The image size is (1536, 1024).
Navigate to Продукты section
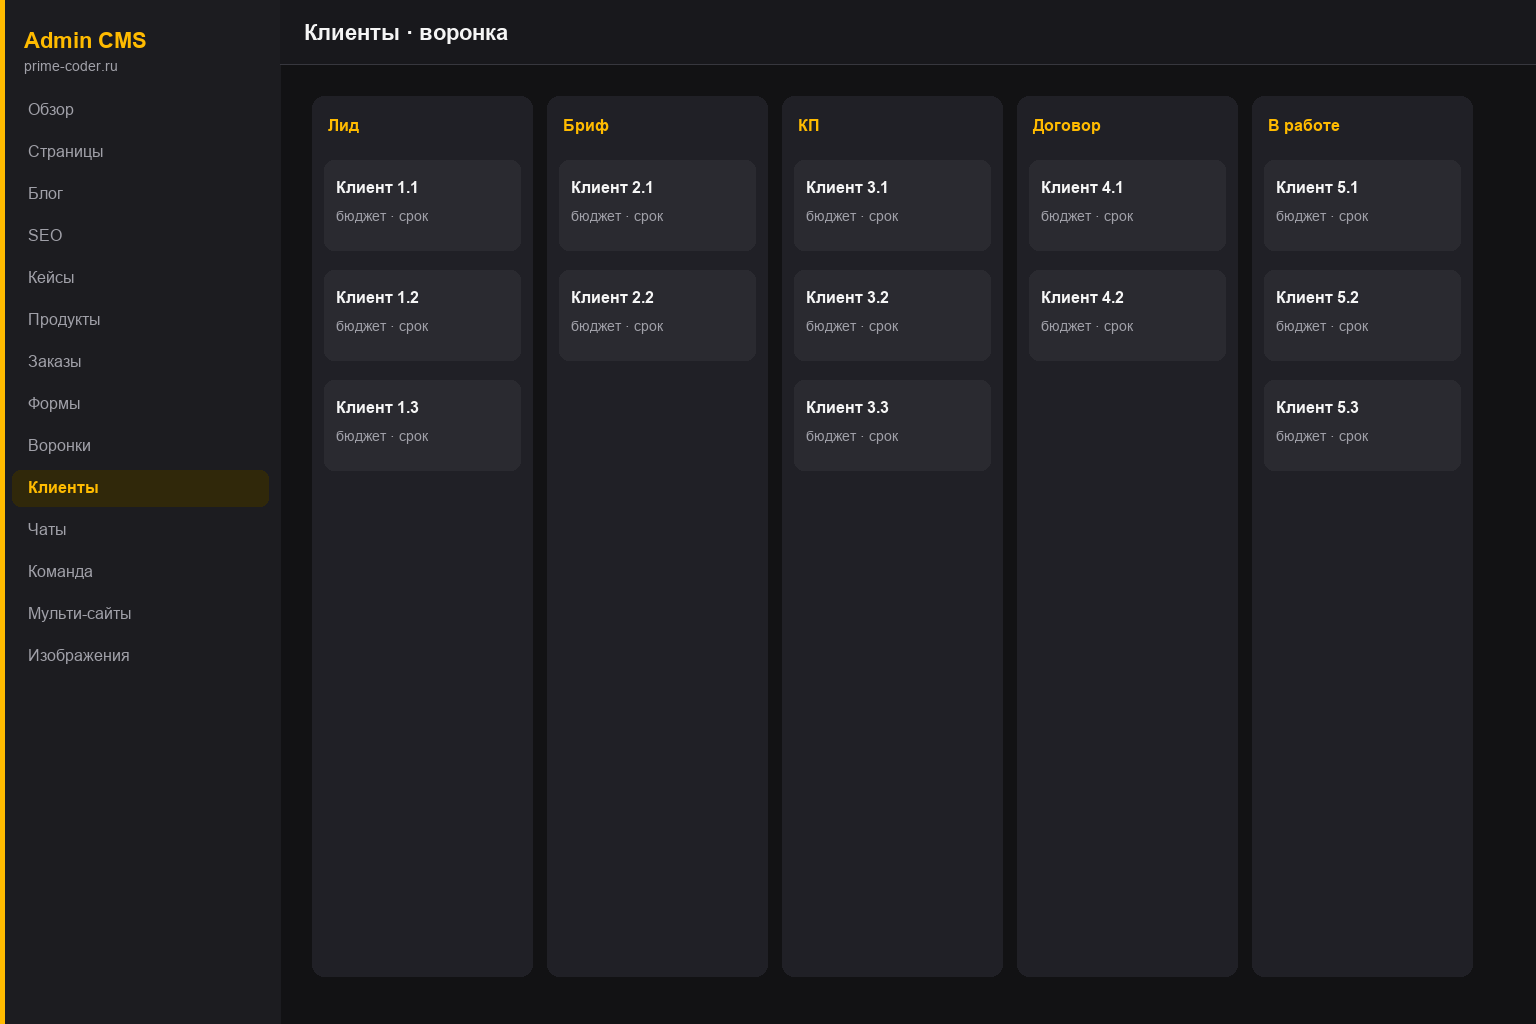click(x=140, y=320)
